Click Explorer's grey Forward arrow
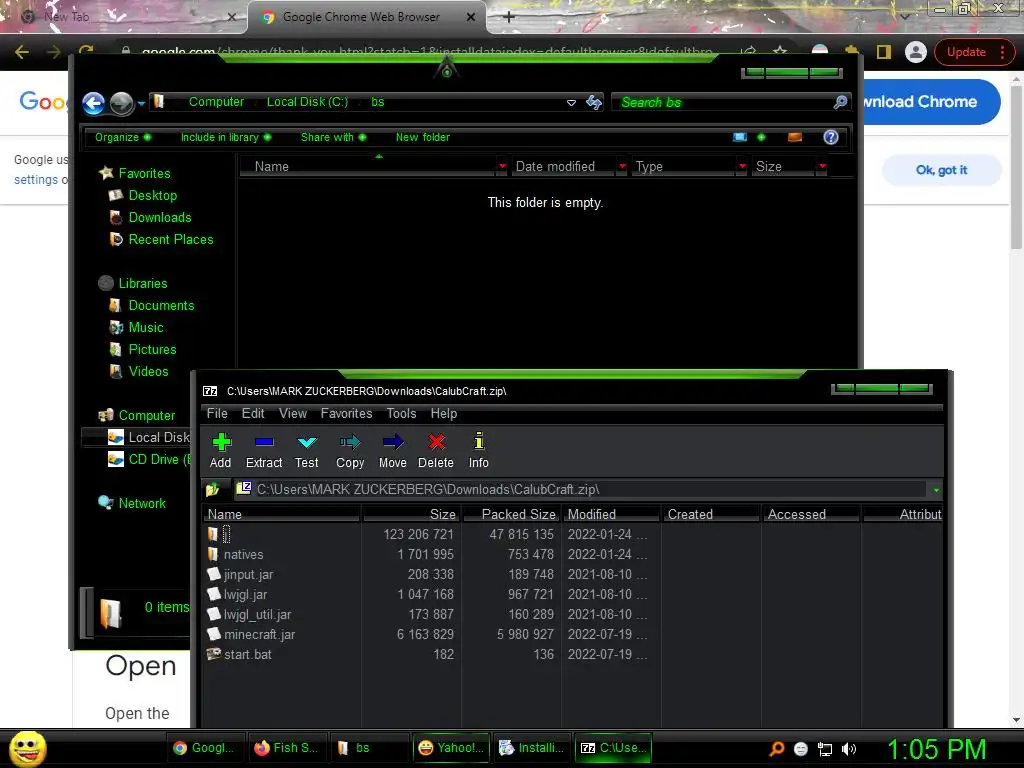The image size is (1024, 768). pos(121,103)
